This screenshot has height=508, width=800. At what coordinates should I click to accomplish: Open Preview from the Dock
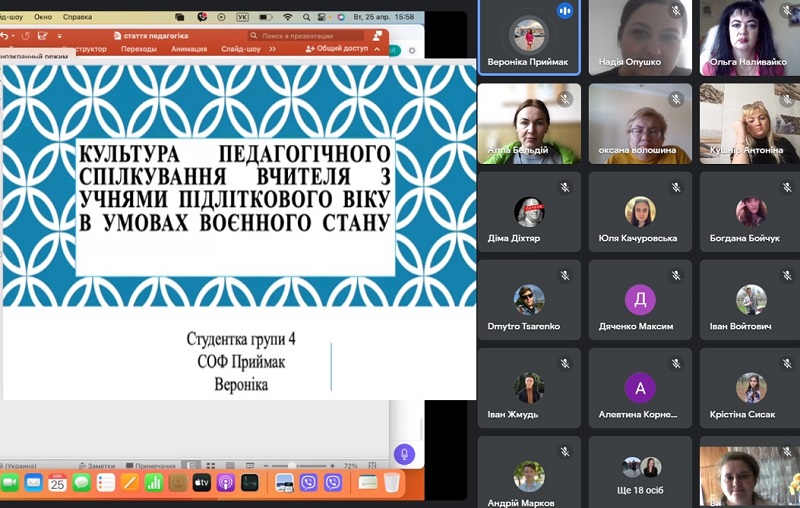pyautogui.click(x=284, y=482)
